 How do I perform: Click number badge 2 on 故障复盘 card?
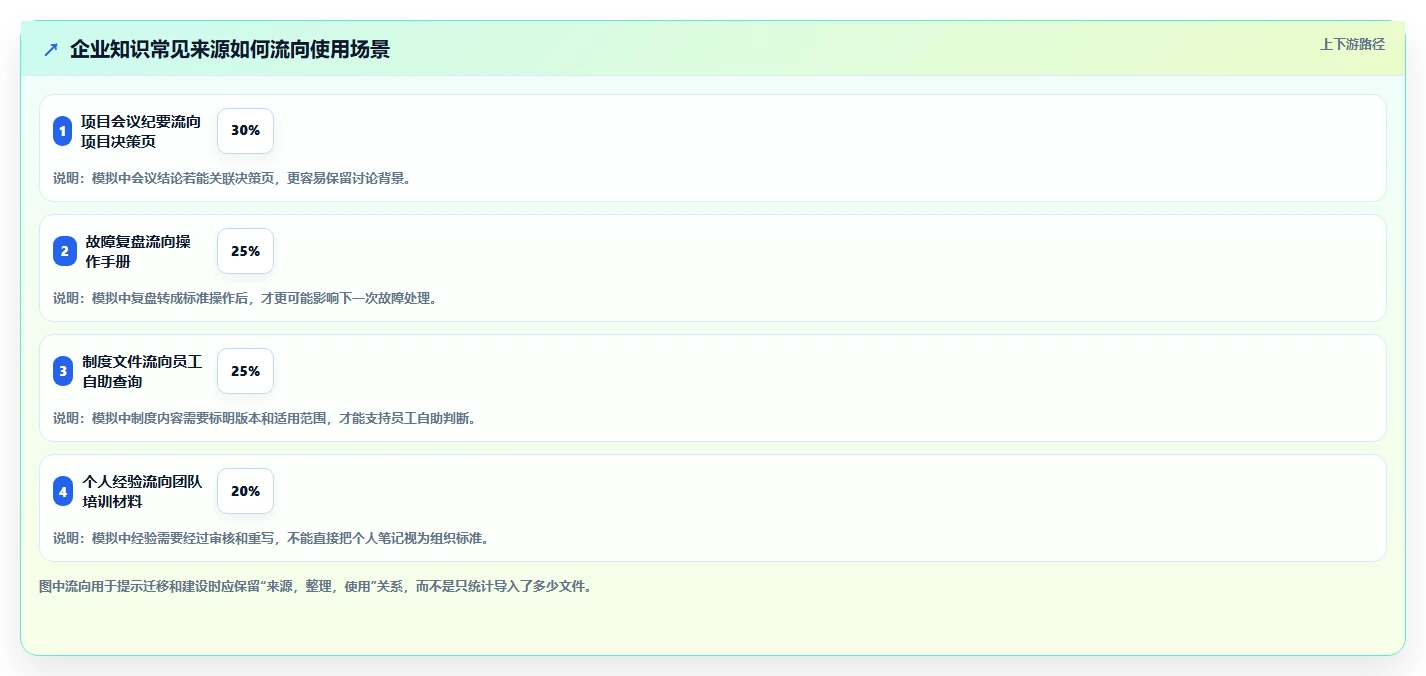pyautogui.click(x=64, y=251)
